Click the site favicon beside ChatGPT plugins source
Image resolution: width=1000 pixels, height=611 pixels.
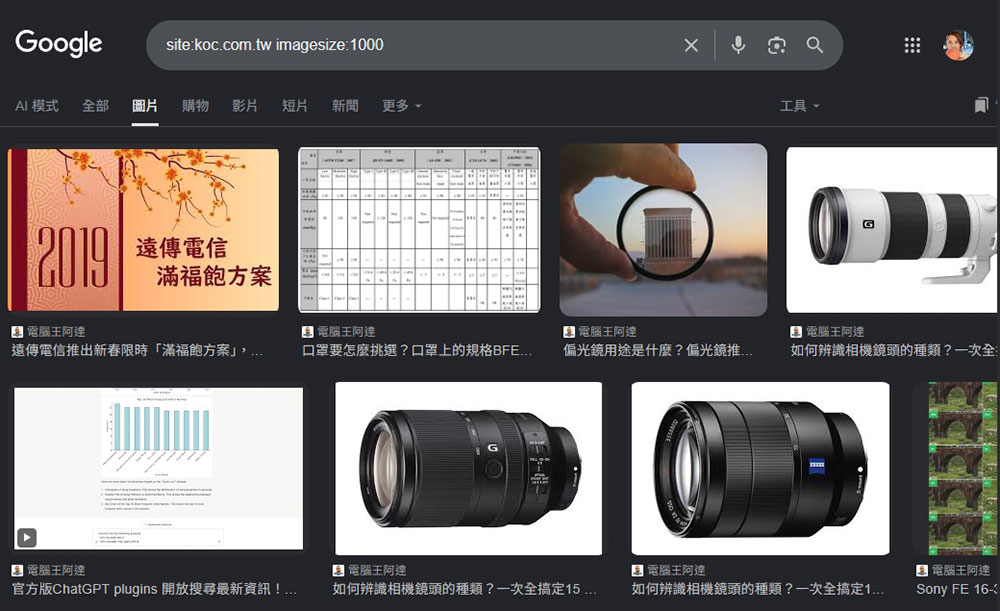click(x=17, y=570)
